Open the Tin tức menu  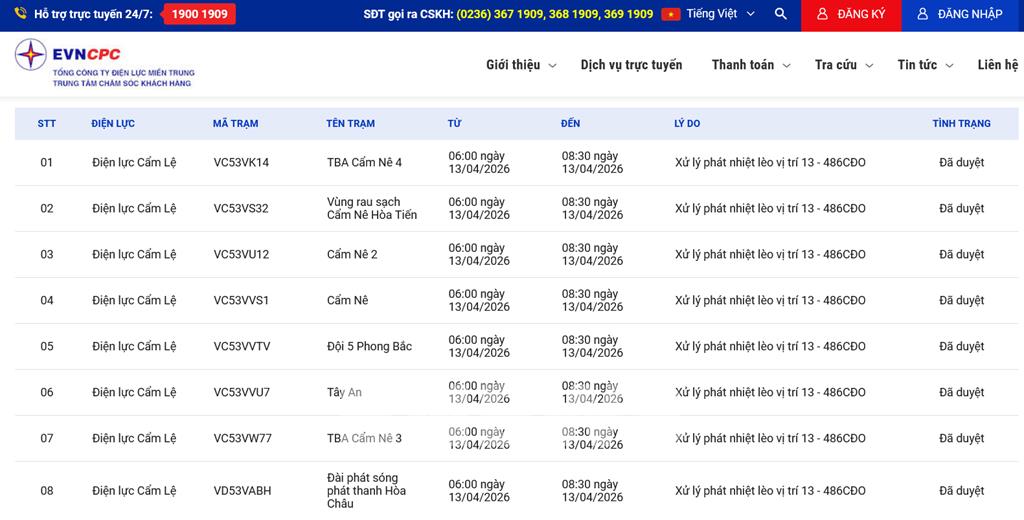click(x=925, y=65)
